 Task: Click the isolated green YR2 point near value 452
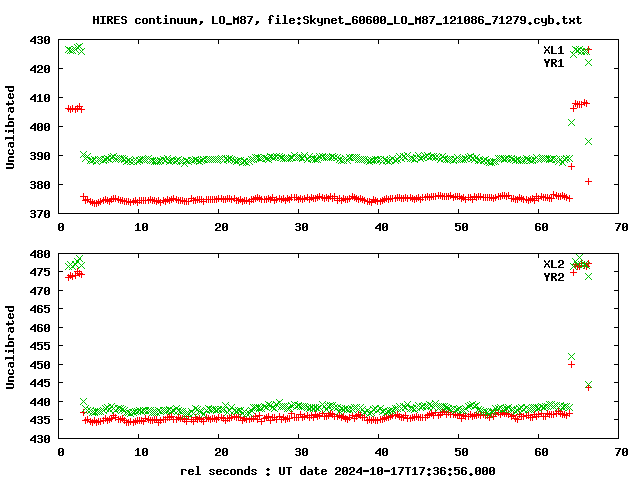tap(571, 356)
